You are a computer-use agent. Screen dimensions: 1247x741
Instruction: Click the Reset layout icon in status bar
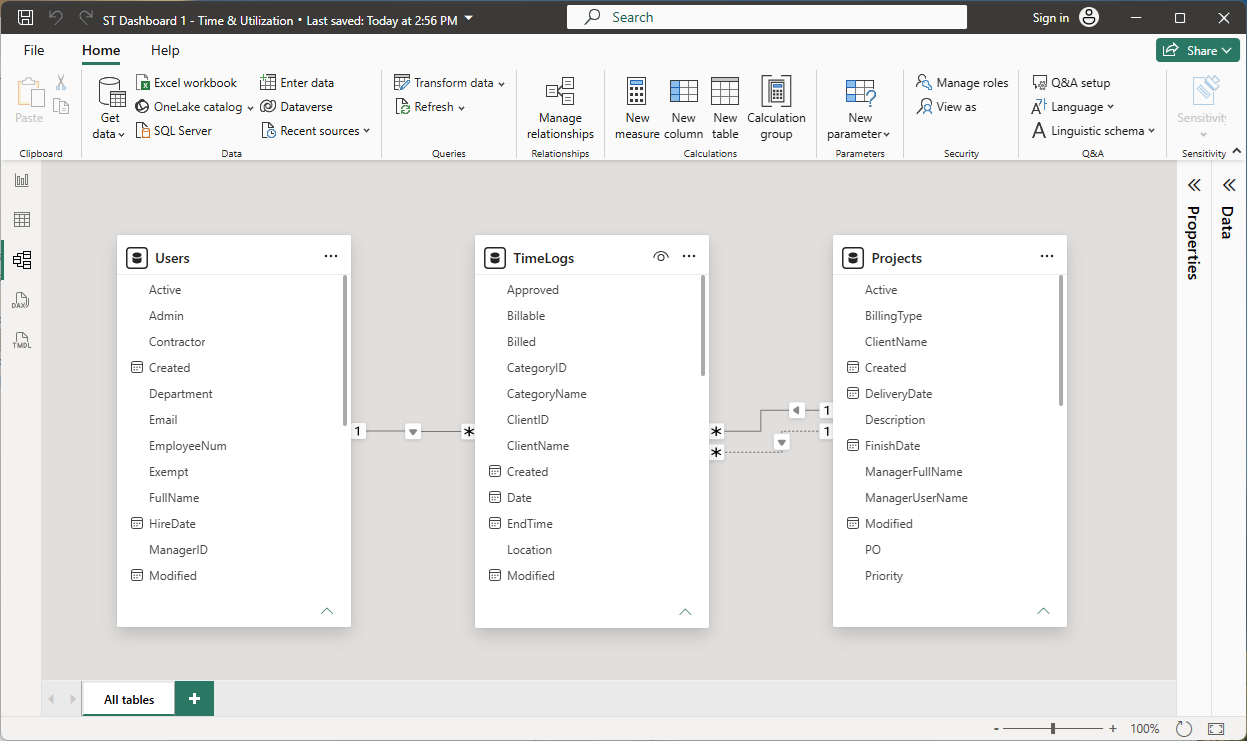[1184, 729]
